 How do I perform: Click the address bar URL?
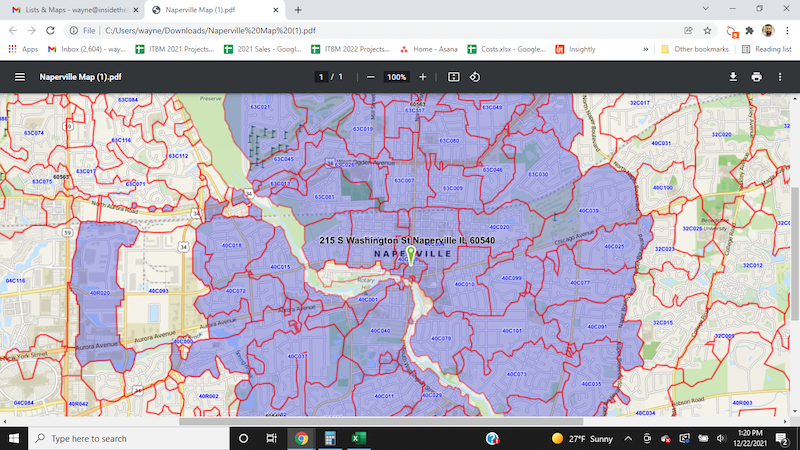click(x=210, y=31)
